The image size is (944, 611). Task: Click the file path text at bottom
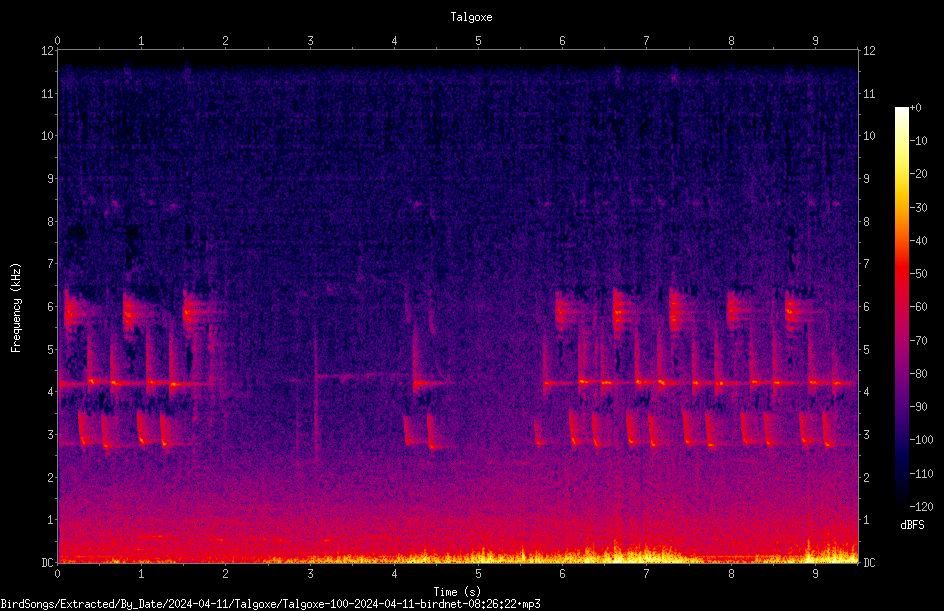270,604
